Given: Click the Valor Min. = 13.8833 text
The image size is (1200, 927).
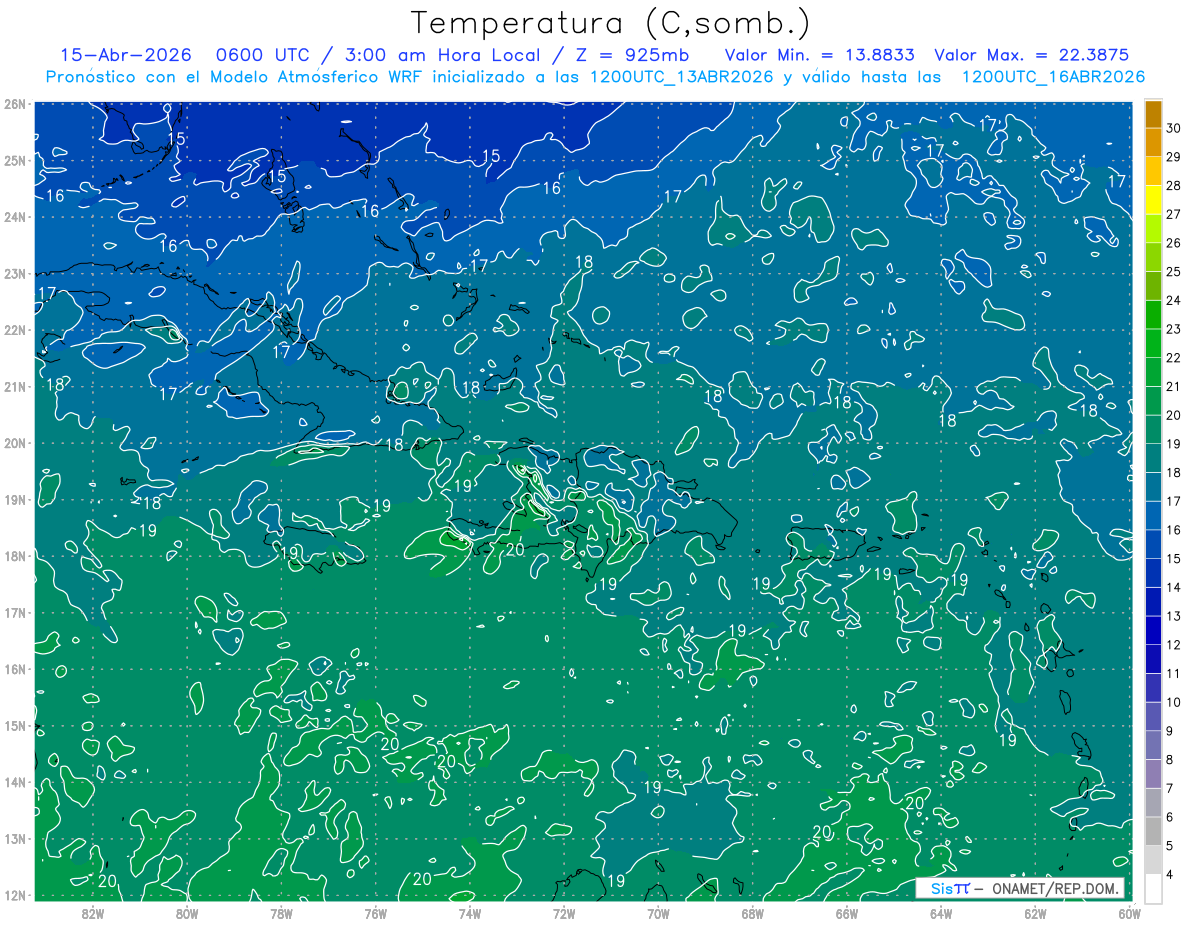Looking at the screenshot, I should (823, 55).
